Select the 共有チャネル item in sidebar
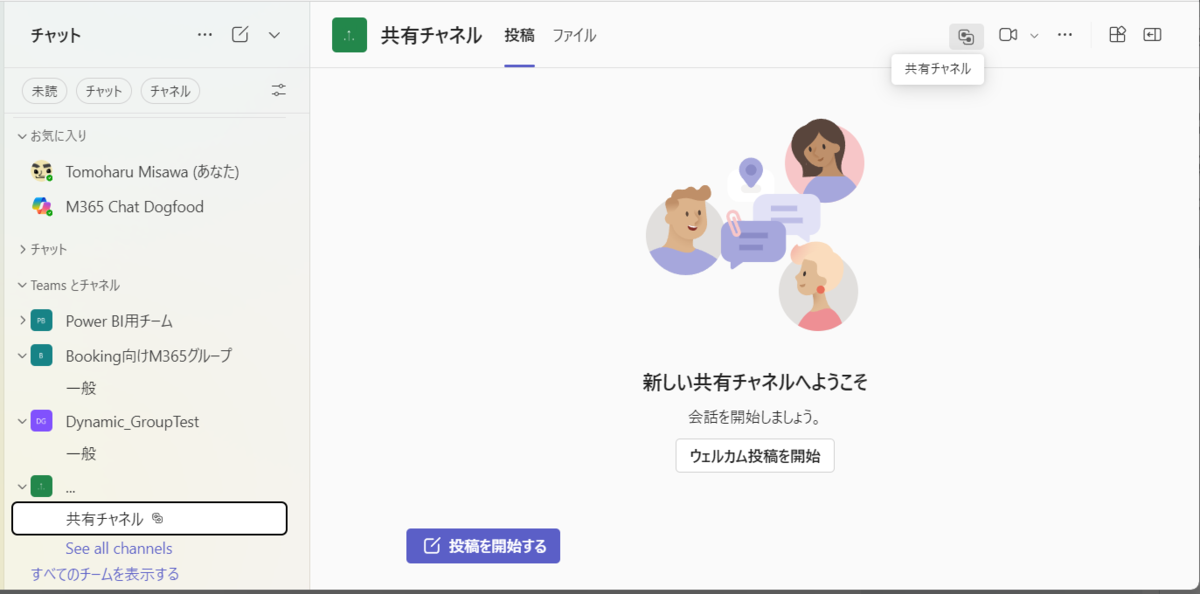The image size is (1200, 594). 149,519
